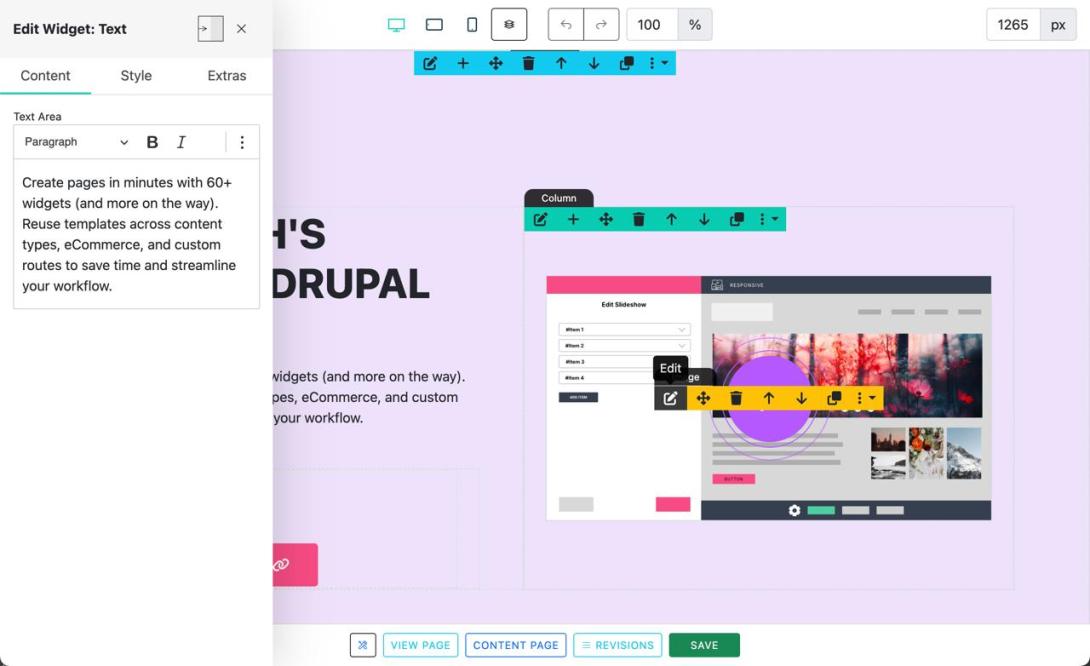Click the undo arrow
1090x666 pixels.
click(566, 25)
